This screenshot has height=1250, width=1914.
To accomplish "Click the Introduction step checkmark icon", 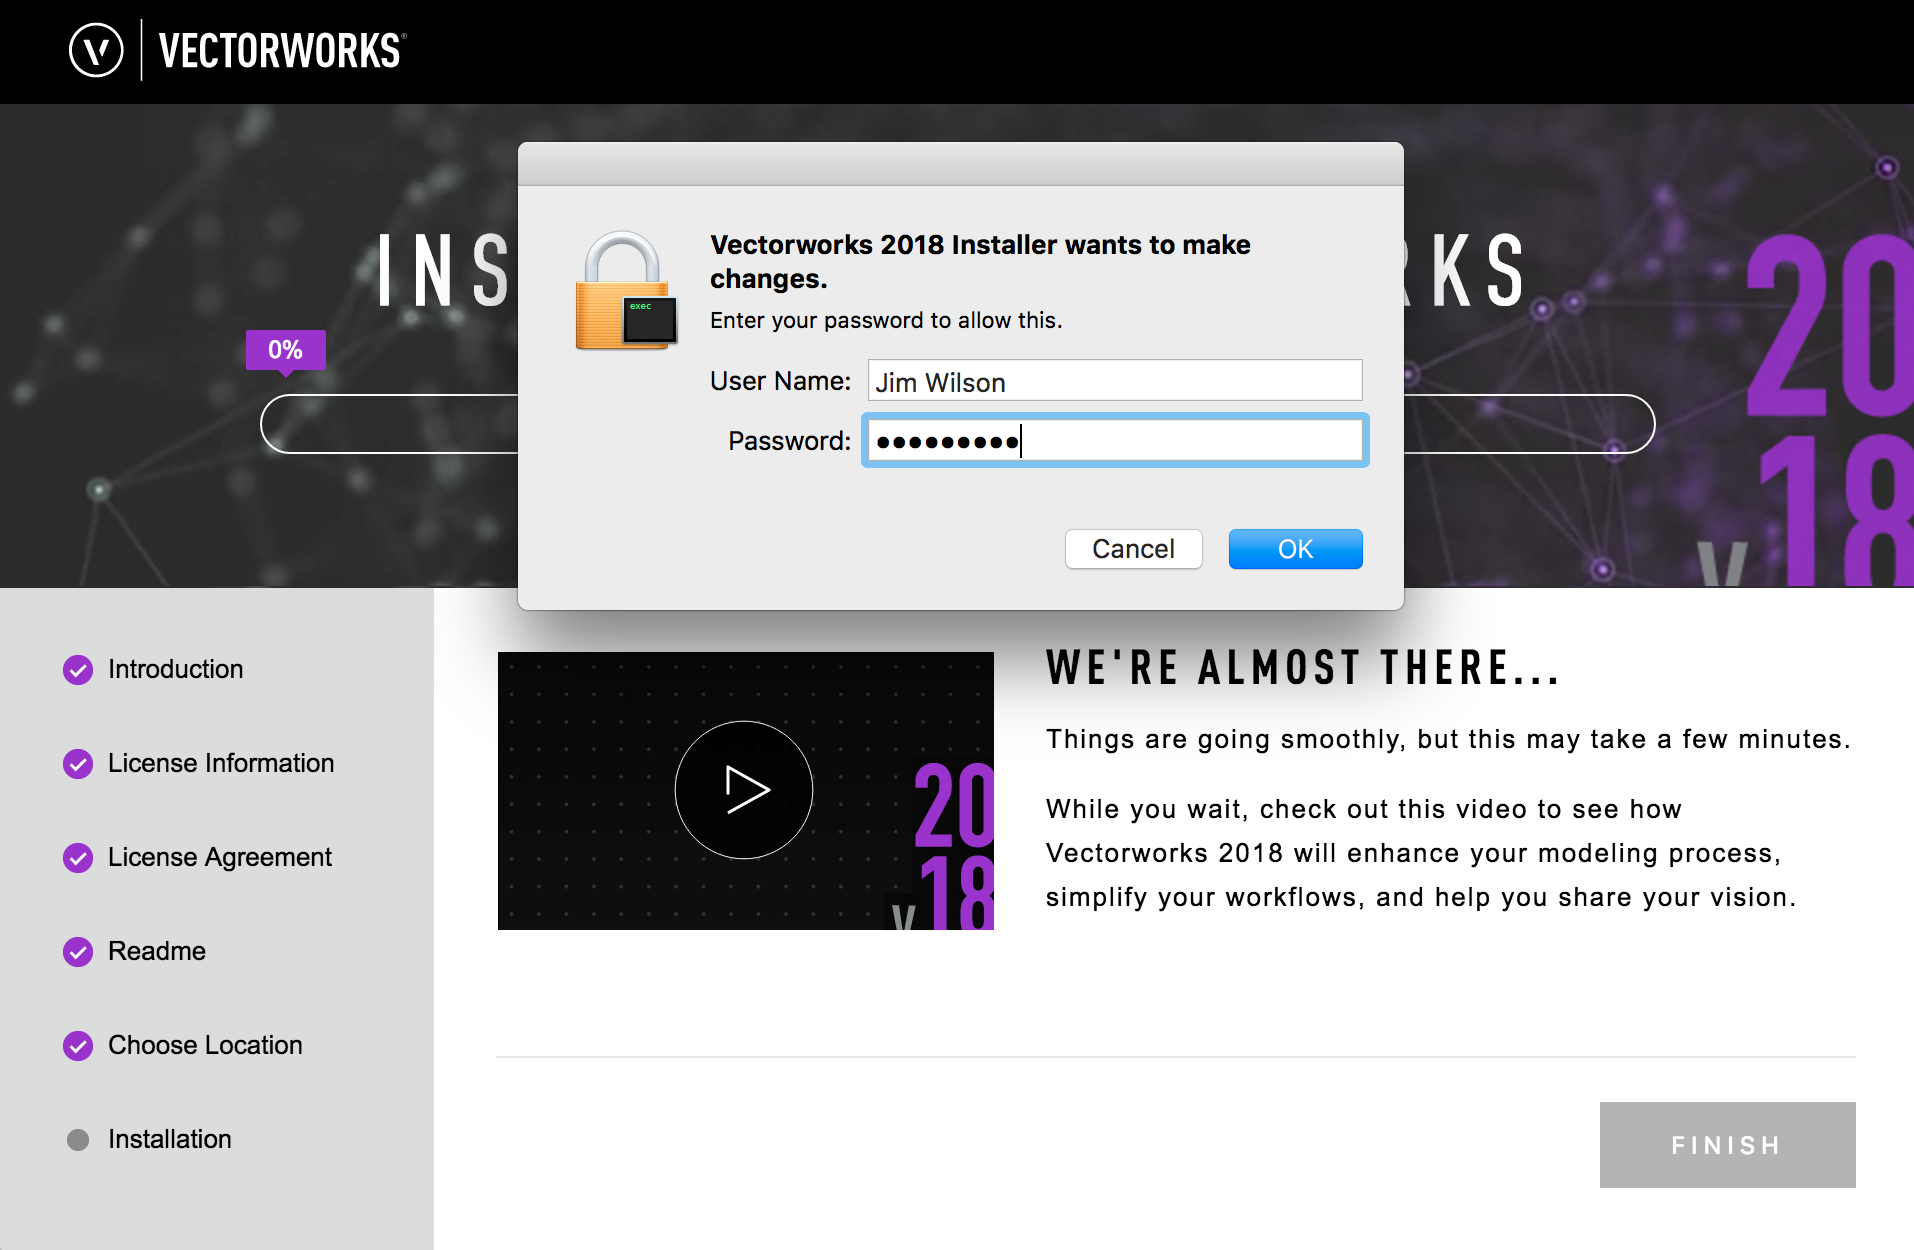I will [78, 670].
